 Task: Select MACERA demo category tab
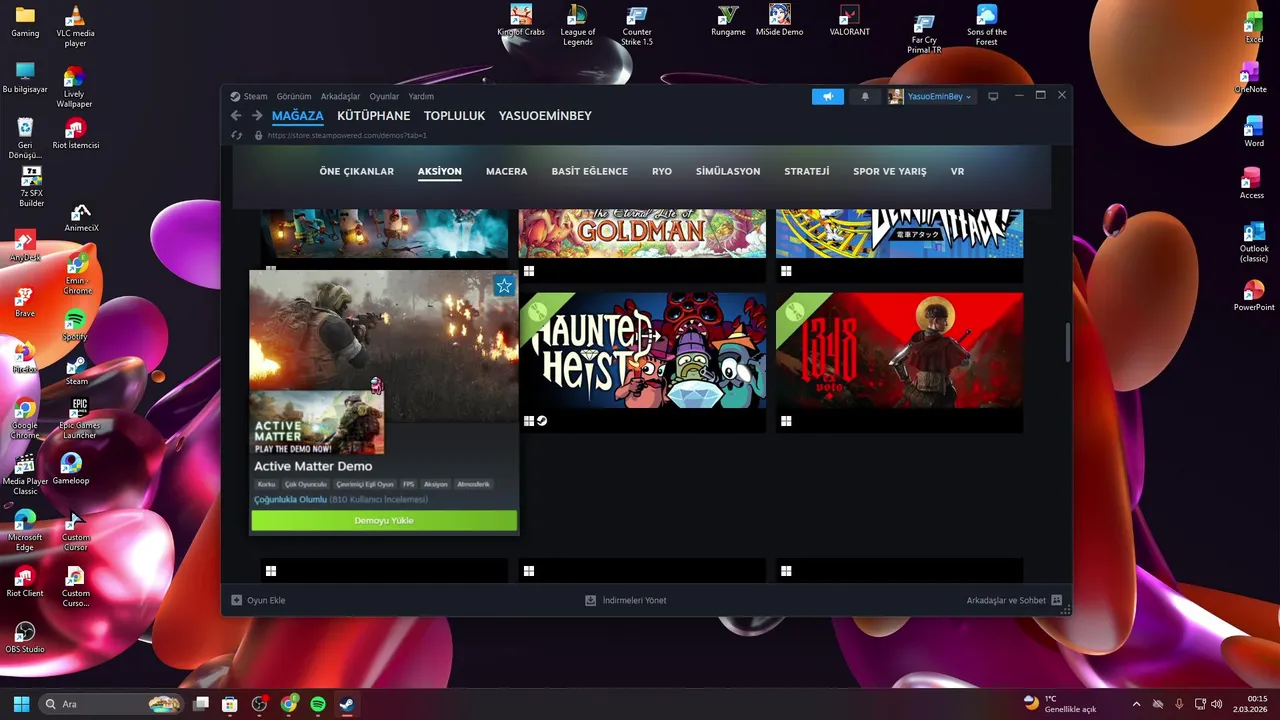tap(506, 171)
